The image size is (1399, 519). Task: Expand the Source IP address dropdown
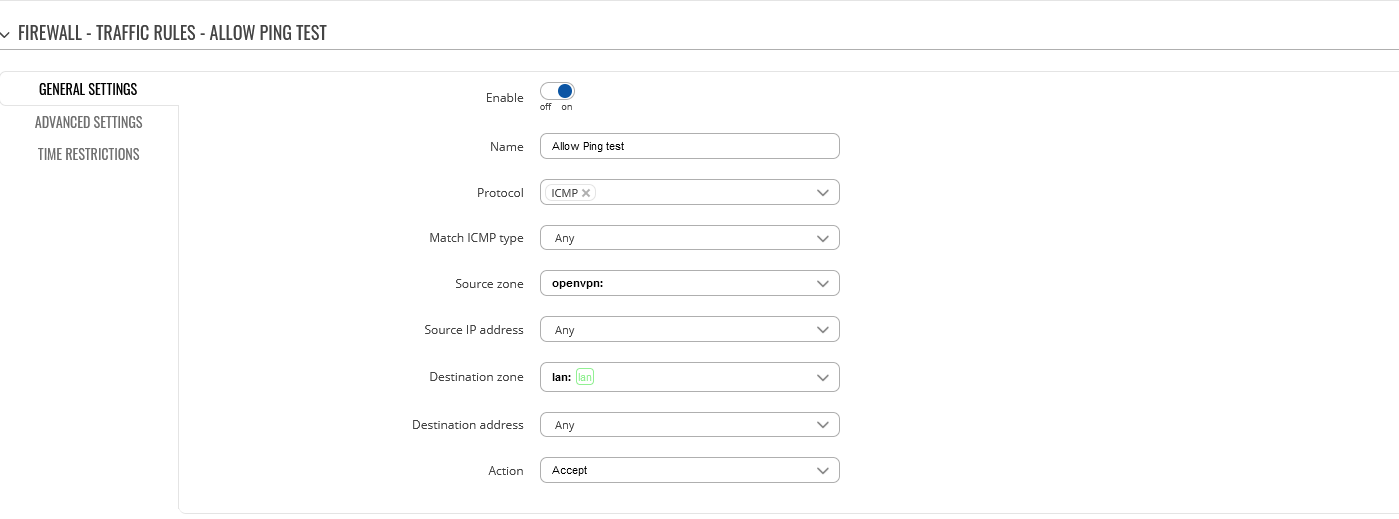689,330
